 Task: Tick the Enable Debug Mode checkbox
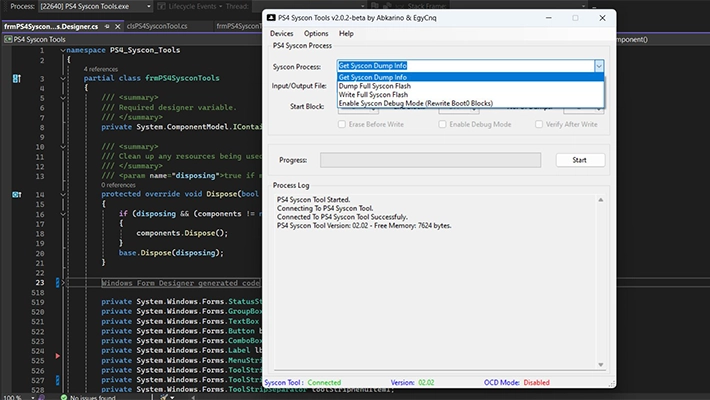coord(442,124)
